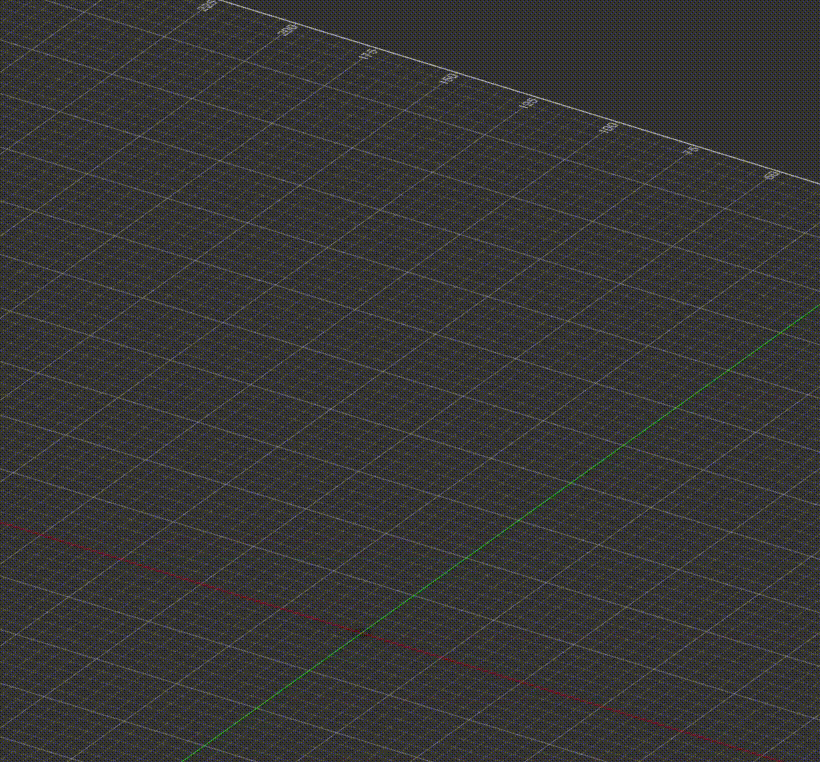This screenshot has height=762, width=820.
Task: Click empty background beyond the grid edge
Action: click(600, 50)
